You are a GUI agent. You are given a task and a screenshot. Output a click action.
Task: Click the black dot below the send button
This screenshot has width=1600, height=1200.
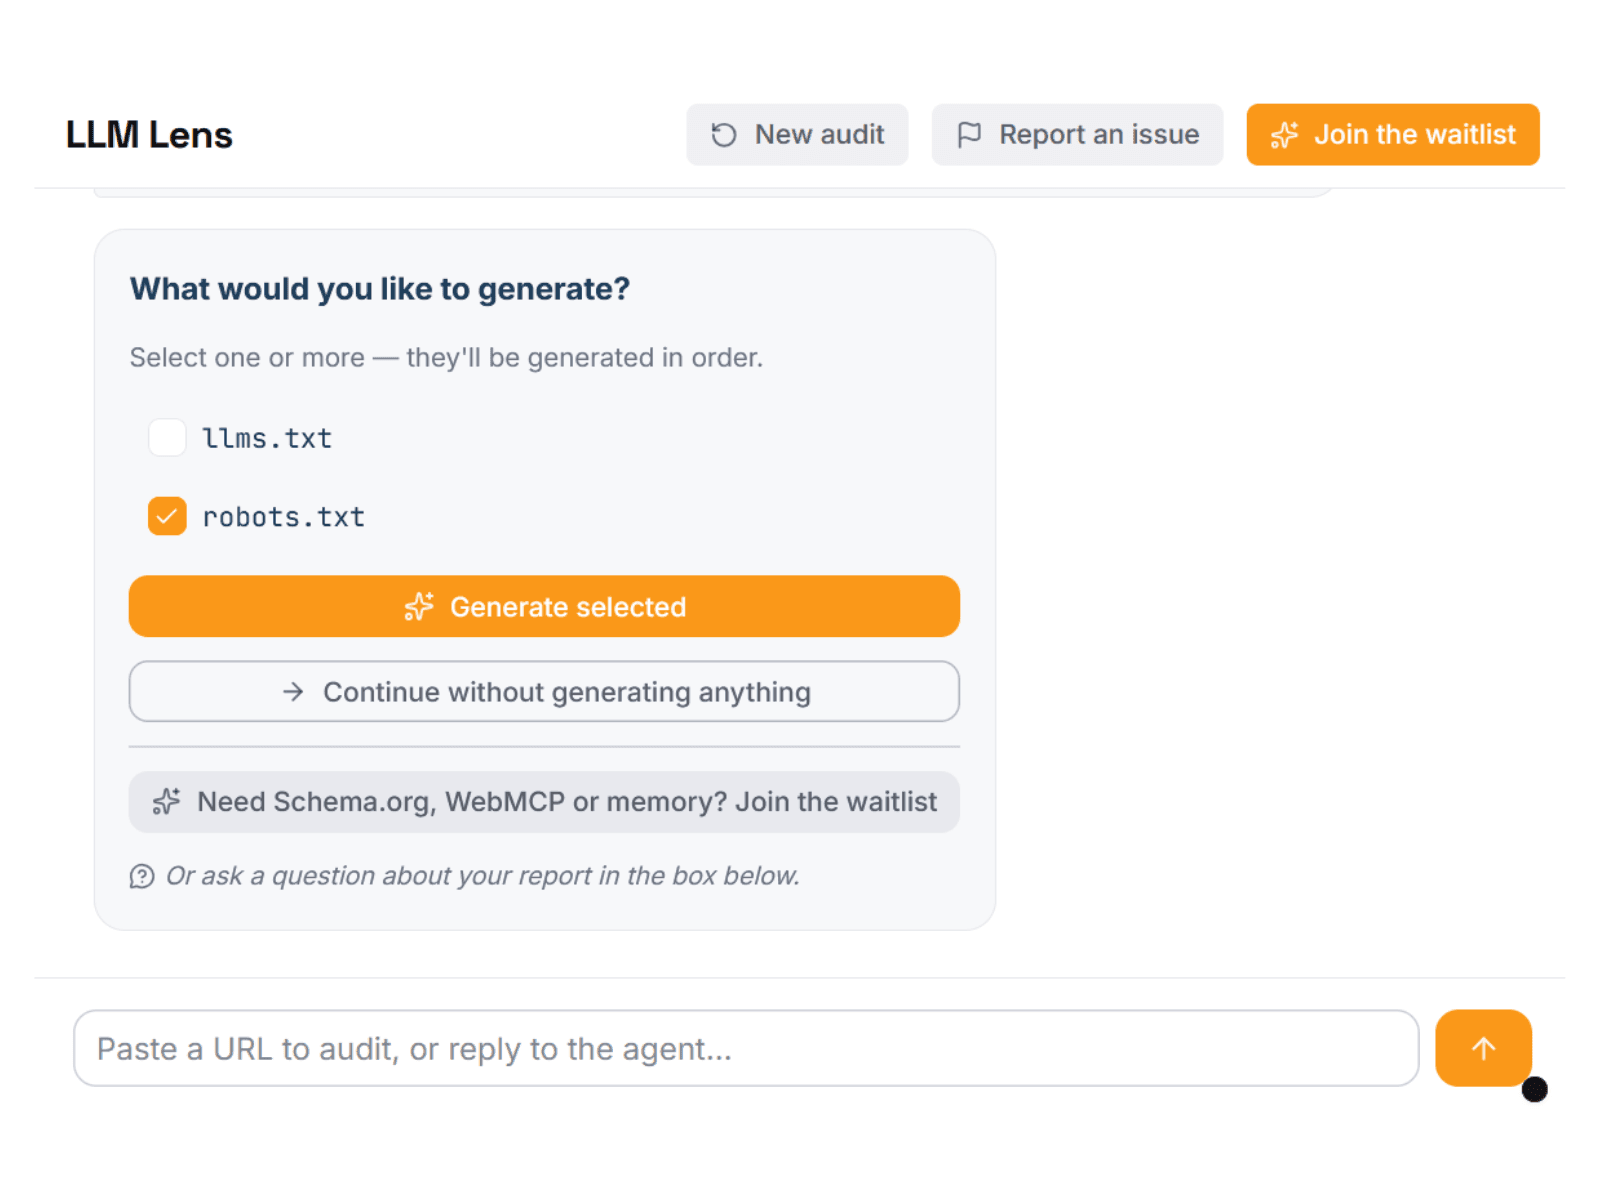point(1535,1089)
